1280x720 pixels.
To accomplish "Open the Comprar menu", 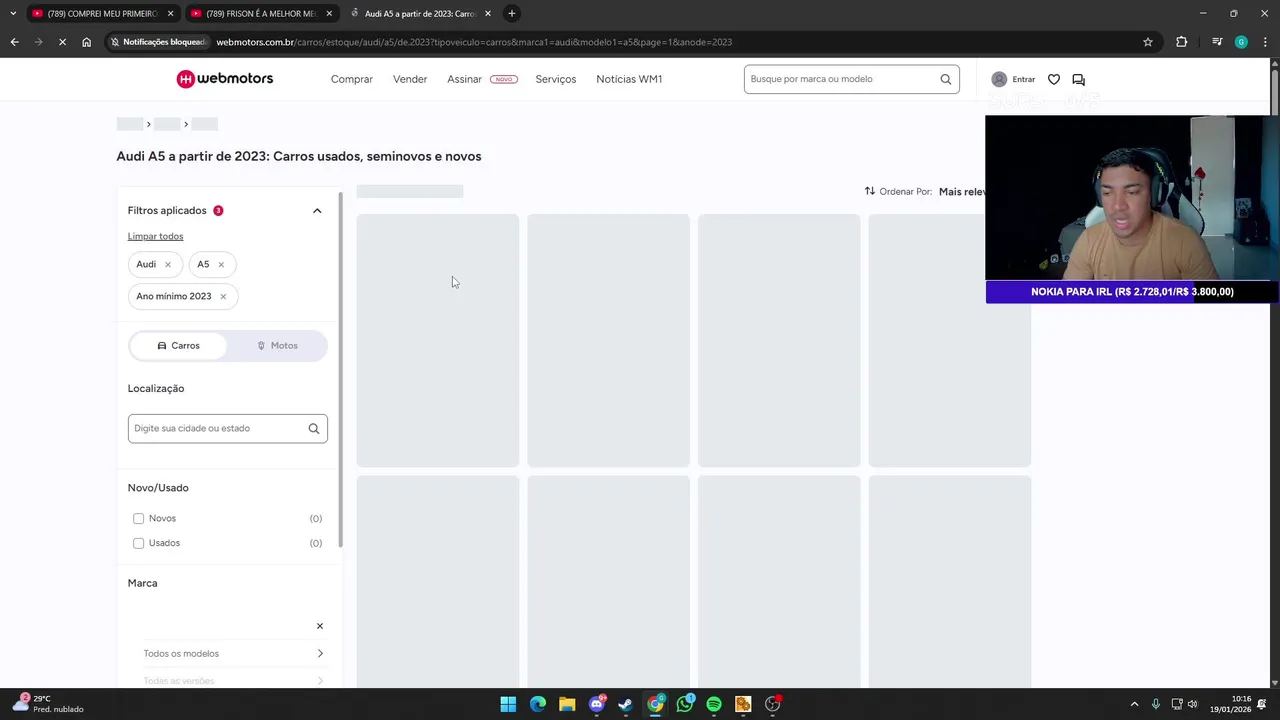I will pyautogui.click(x=352, y=79).
